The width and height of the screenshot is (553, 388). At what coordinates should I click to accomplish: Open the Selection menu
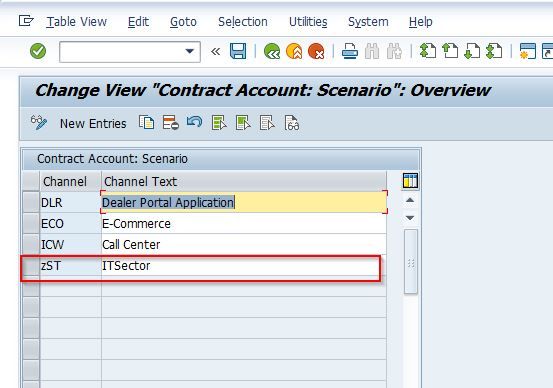[x=243, y=22]
